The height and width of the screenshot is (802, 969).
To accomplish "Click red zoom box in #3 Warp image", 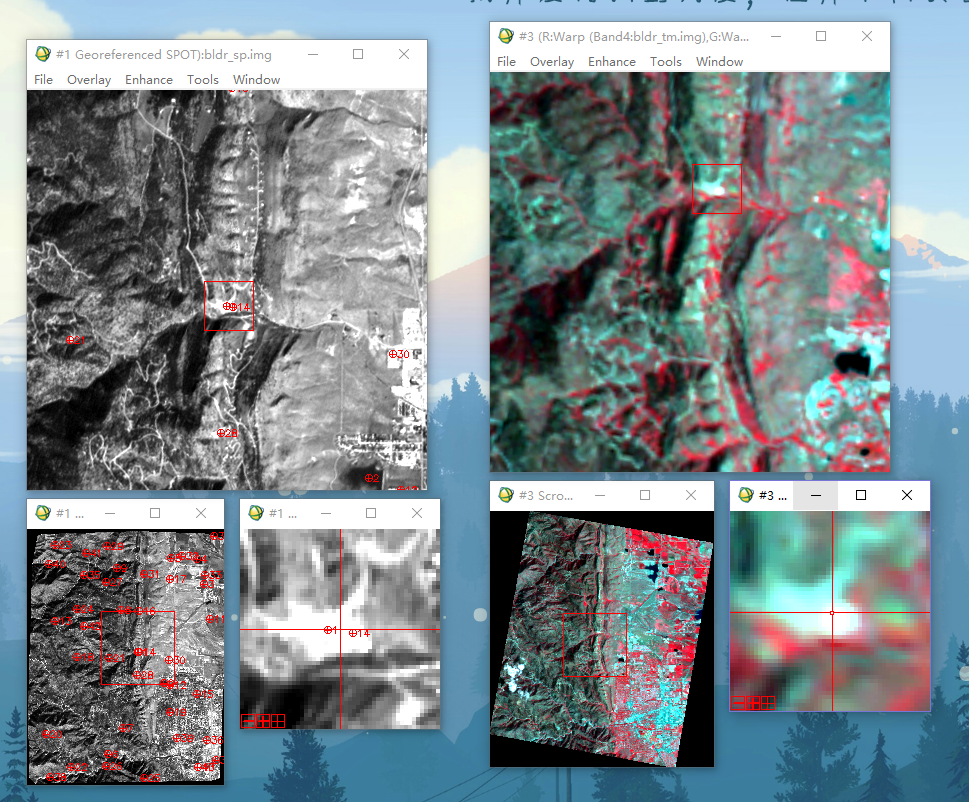I will pyautogui.click(x=717, y=189).
